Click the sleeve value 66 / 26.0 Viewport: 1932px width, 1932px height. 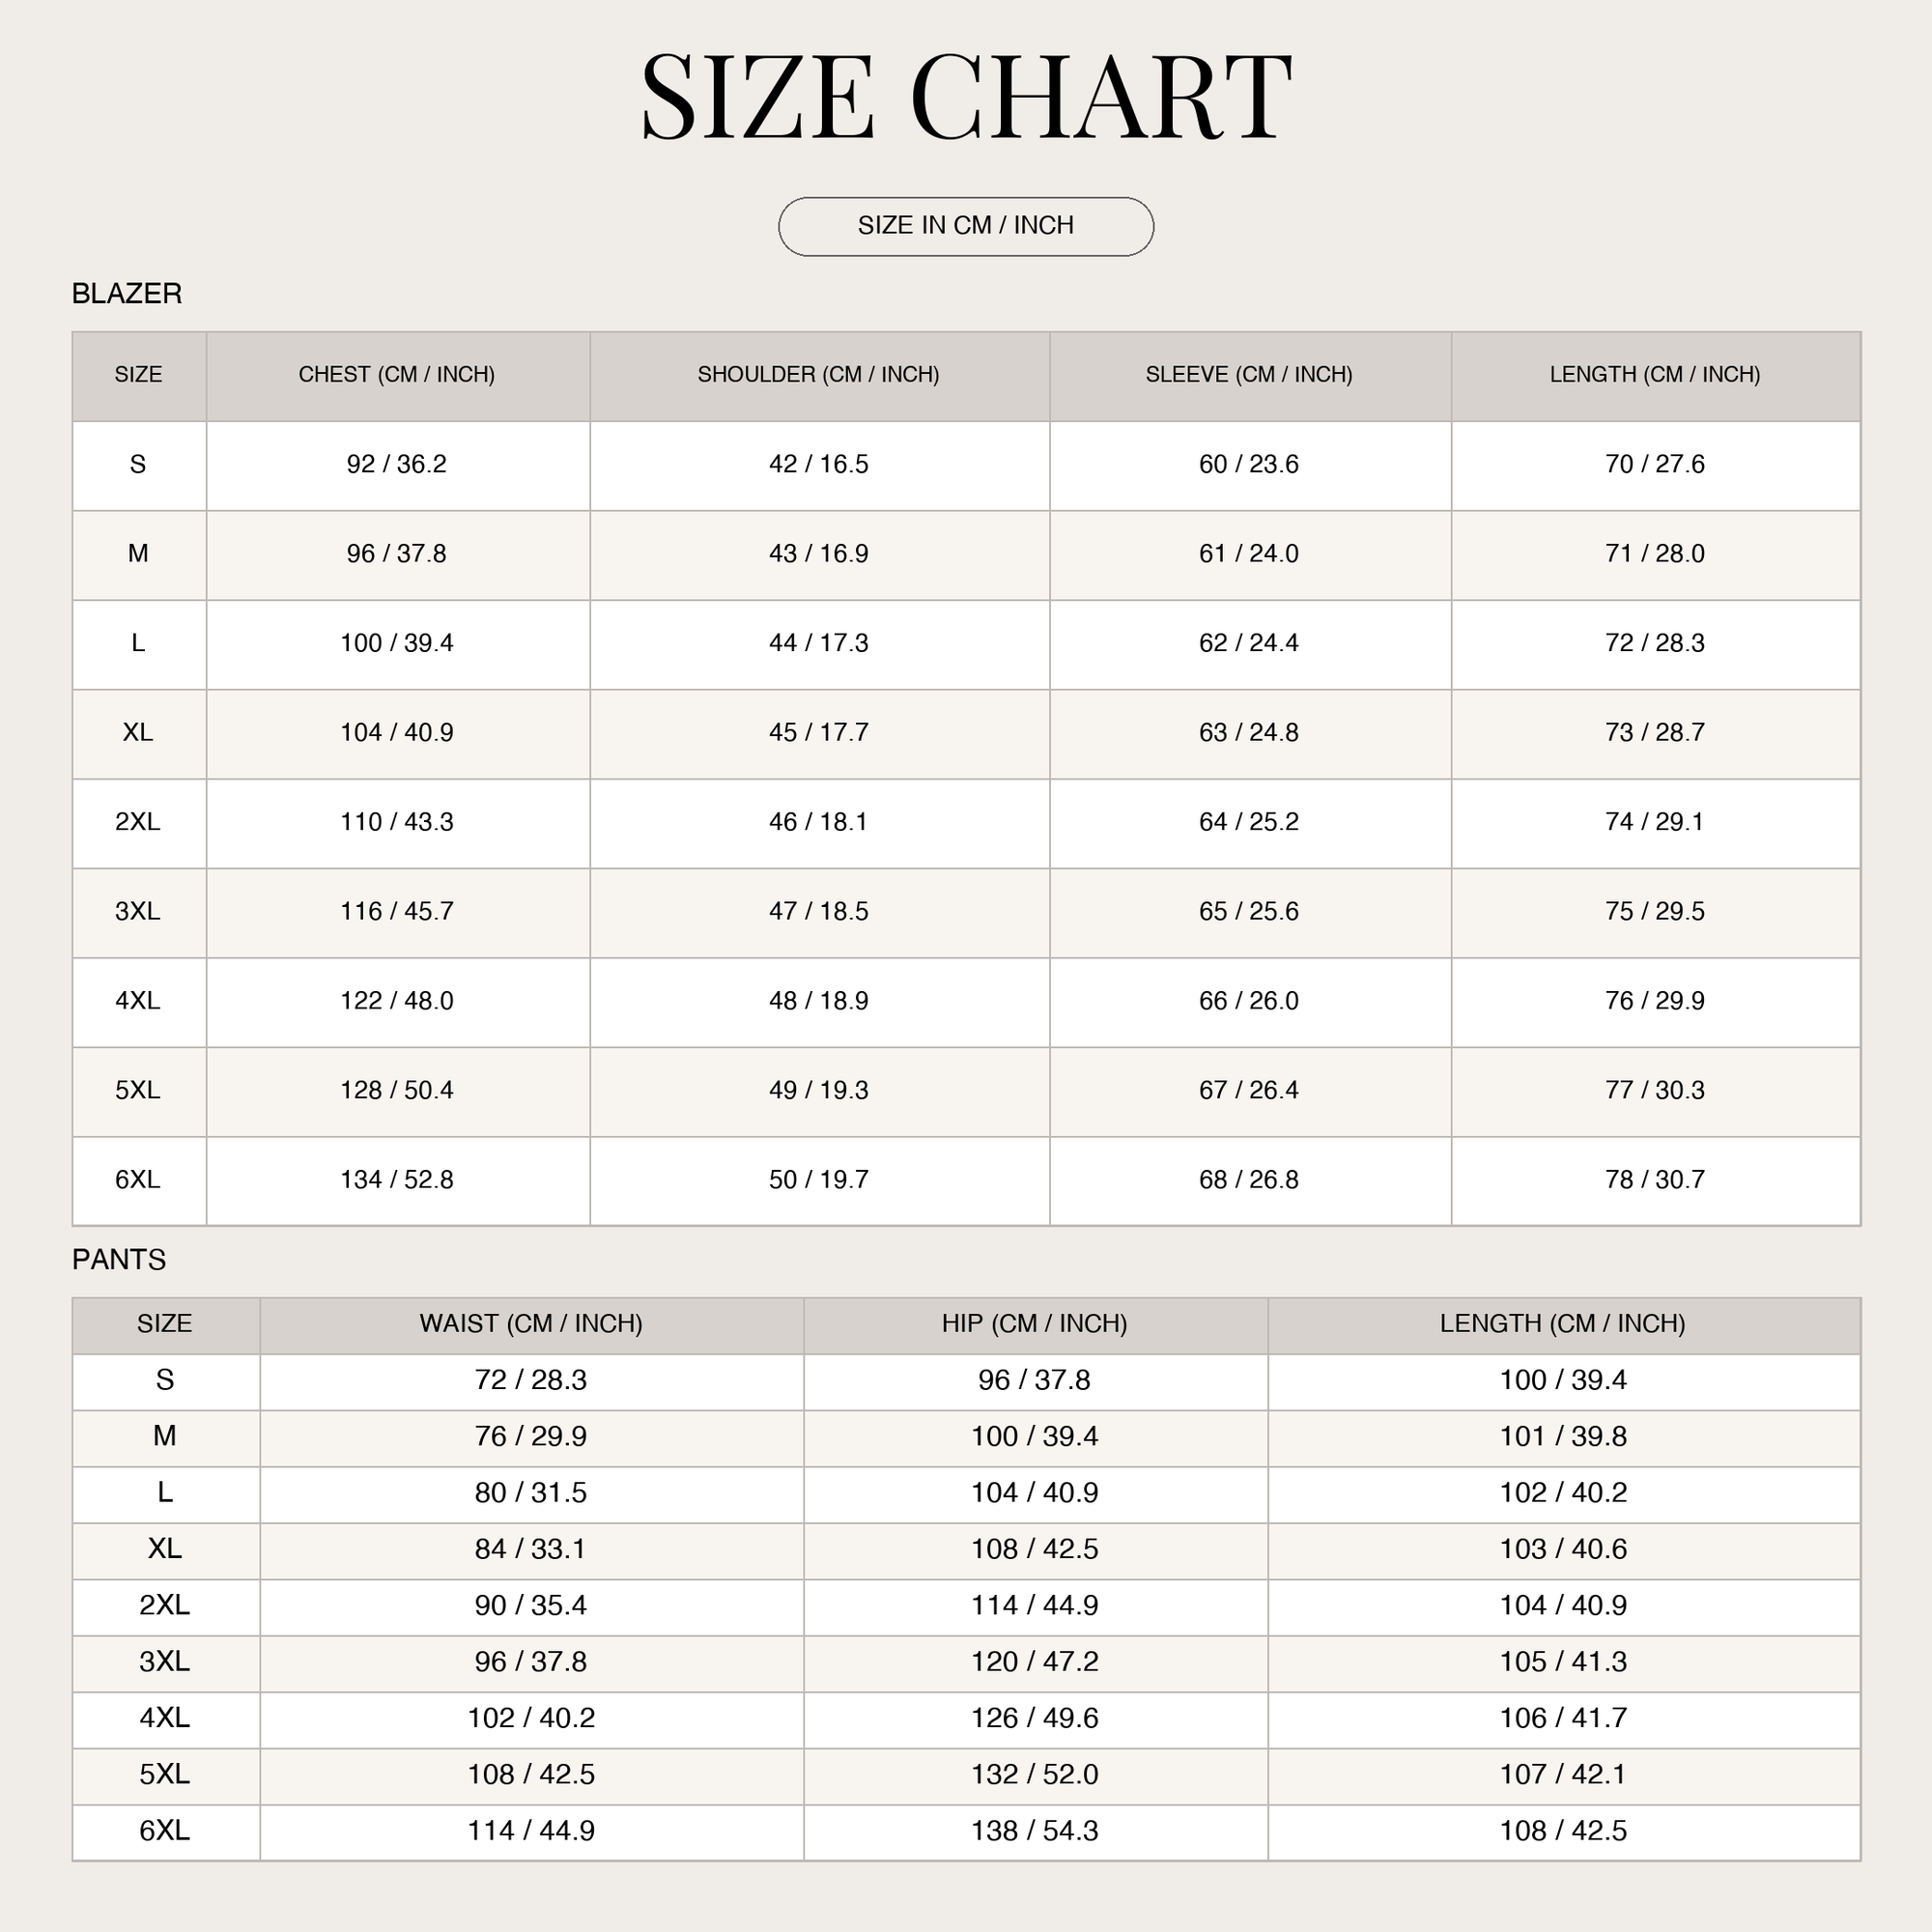(x=1249, y=1000)
